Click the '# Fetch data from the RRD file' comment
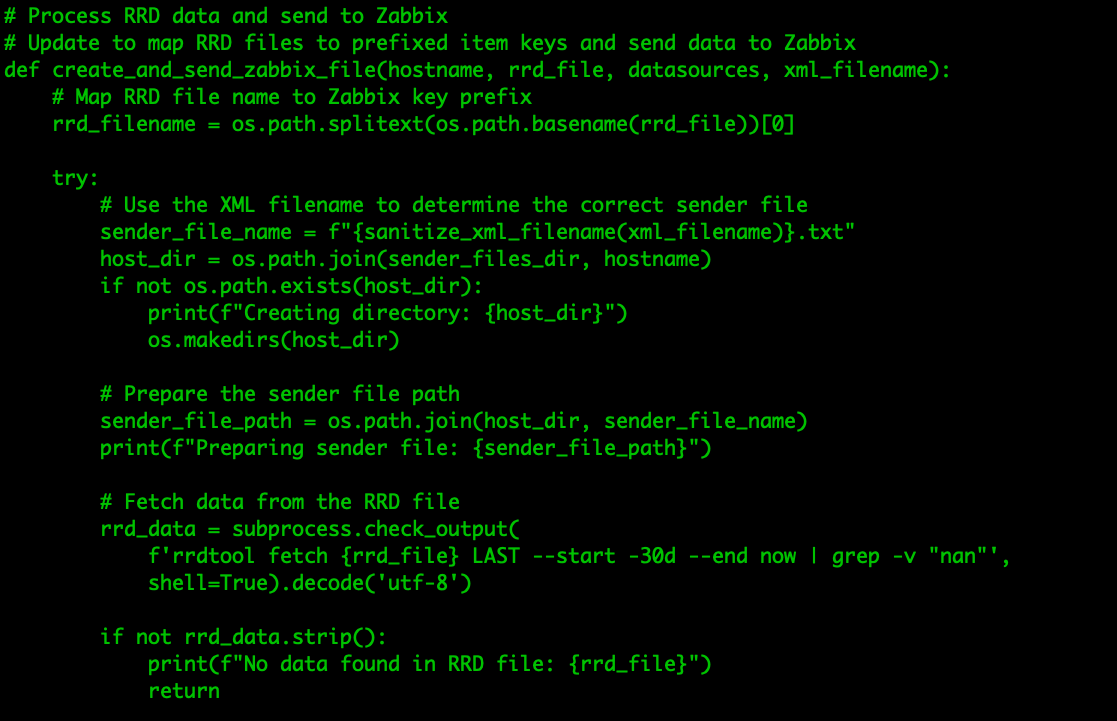This screenshot has height=721, width=1117. pyautogui.click(x=280, y=502)
